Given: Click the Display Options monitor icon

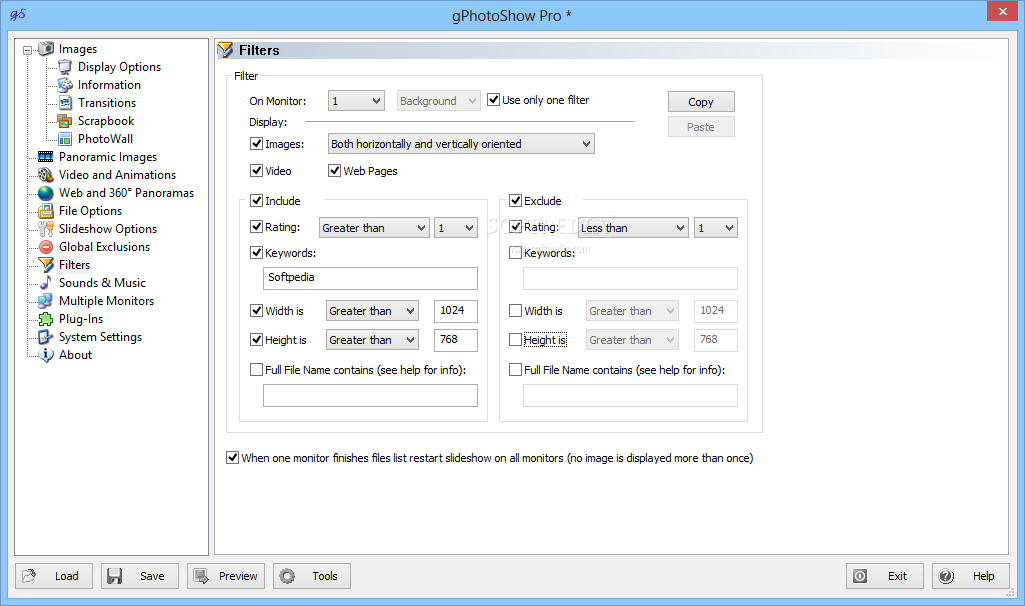Looking at the screenshot, I should click(x=65, y=67).
